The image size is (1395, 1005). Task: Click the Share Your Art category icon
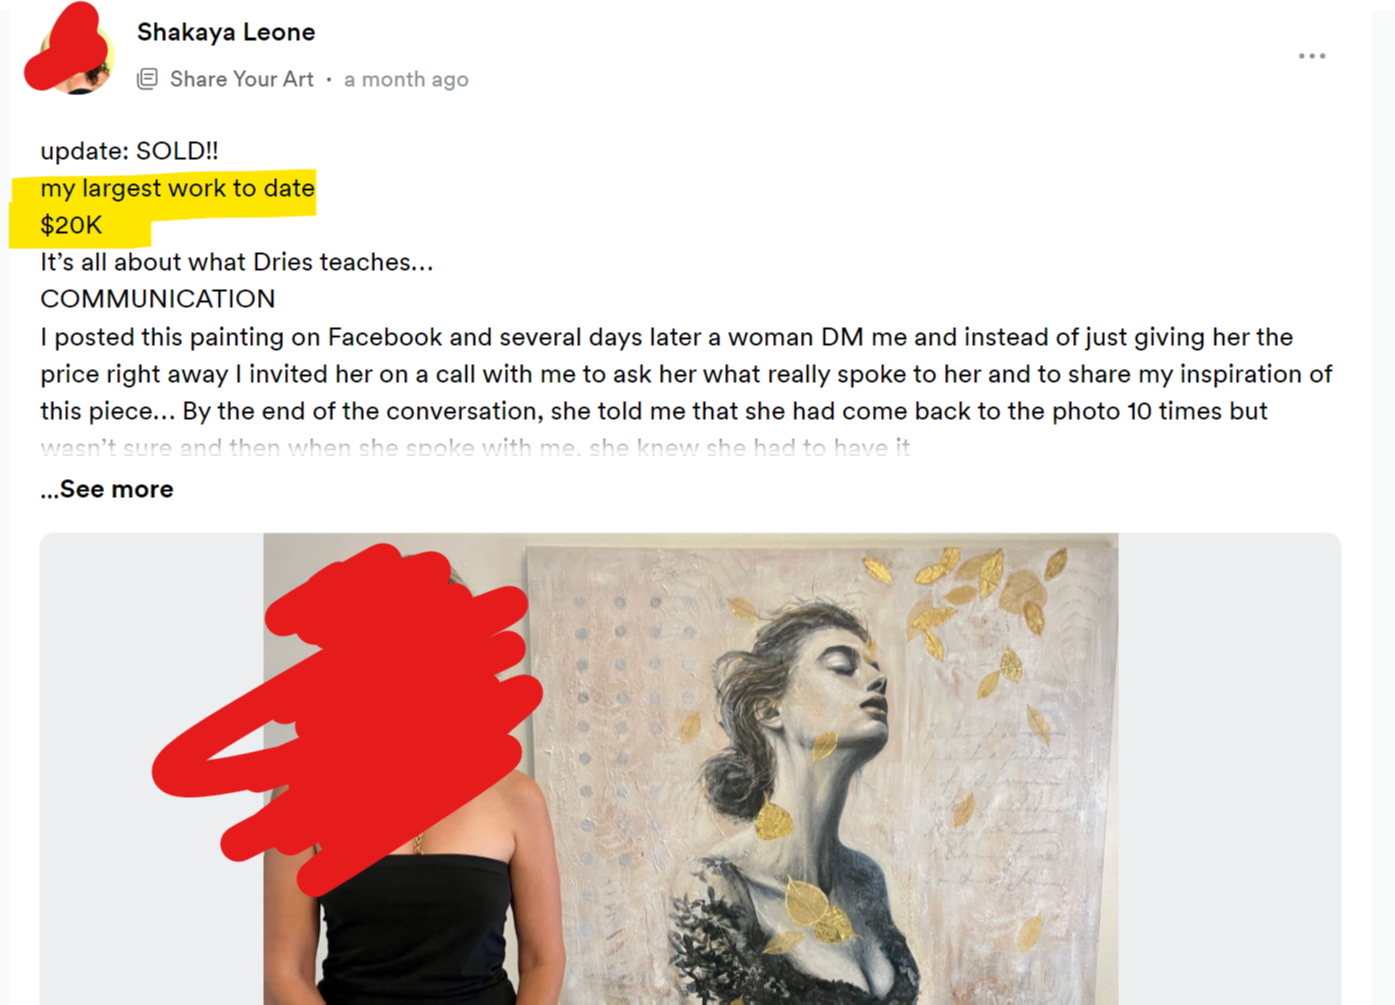coord(147,79)
